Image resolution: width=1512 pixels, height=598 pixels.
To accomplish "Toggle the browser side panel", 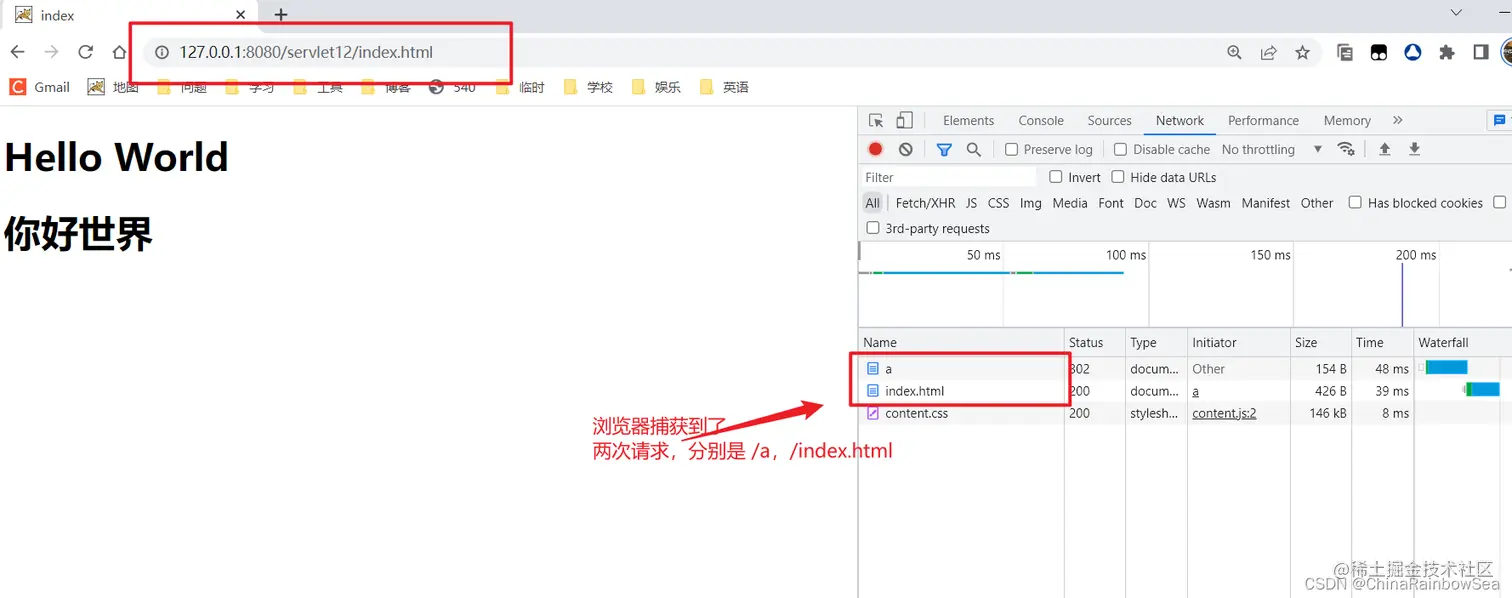I will [1481, 53].
